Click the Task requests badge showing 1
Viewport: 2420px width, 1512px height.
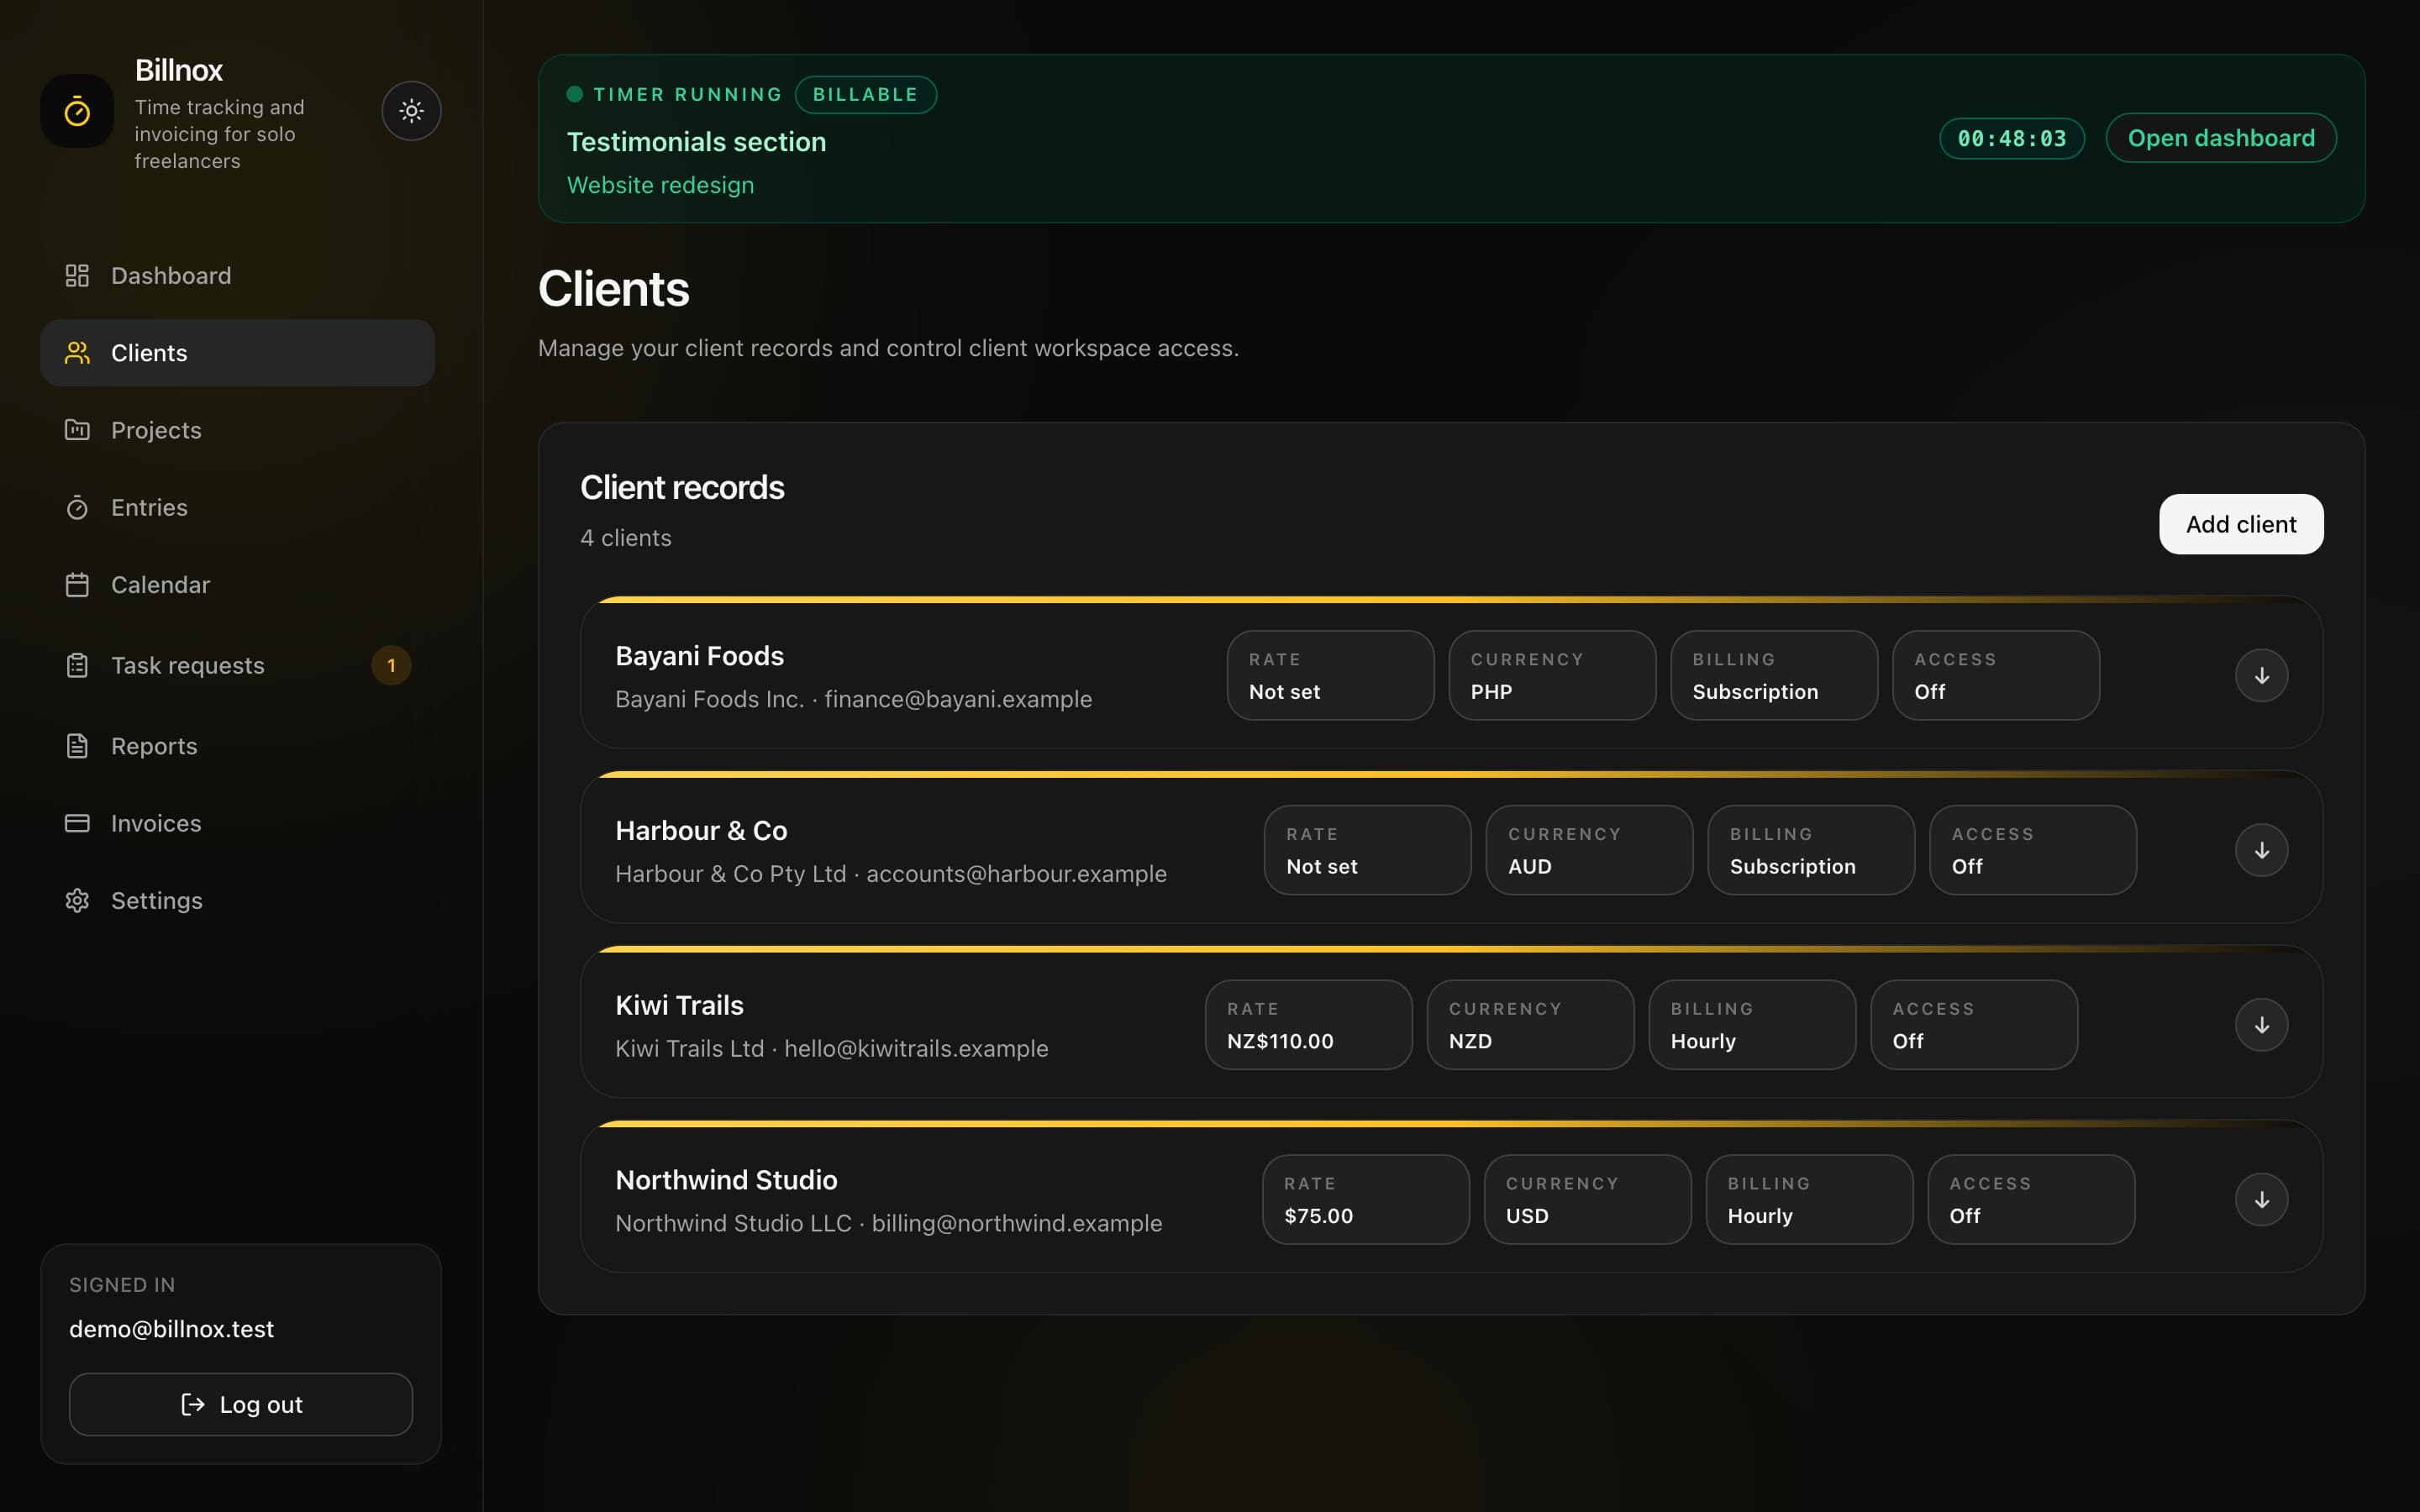[391, 665]
